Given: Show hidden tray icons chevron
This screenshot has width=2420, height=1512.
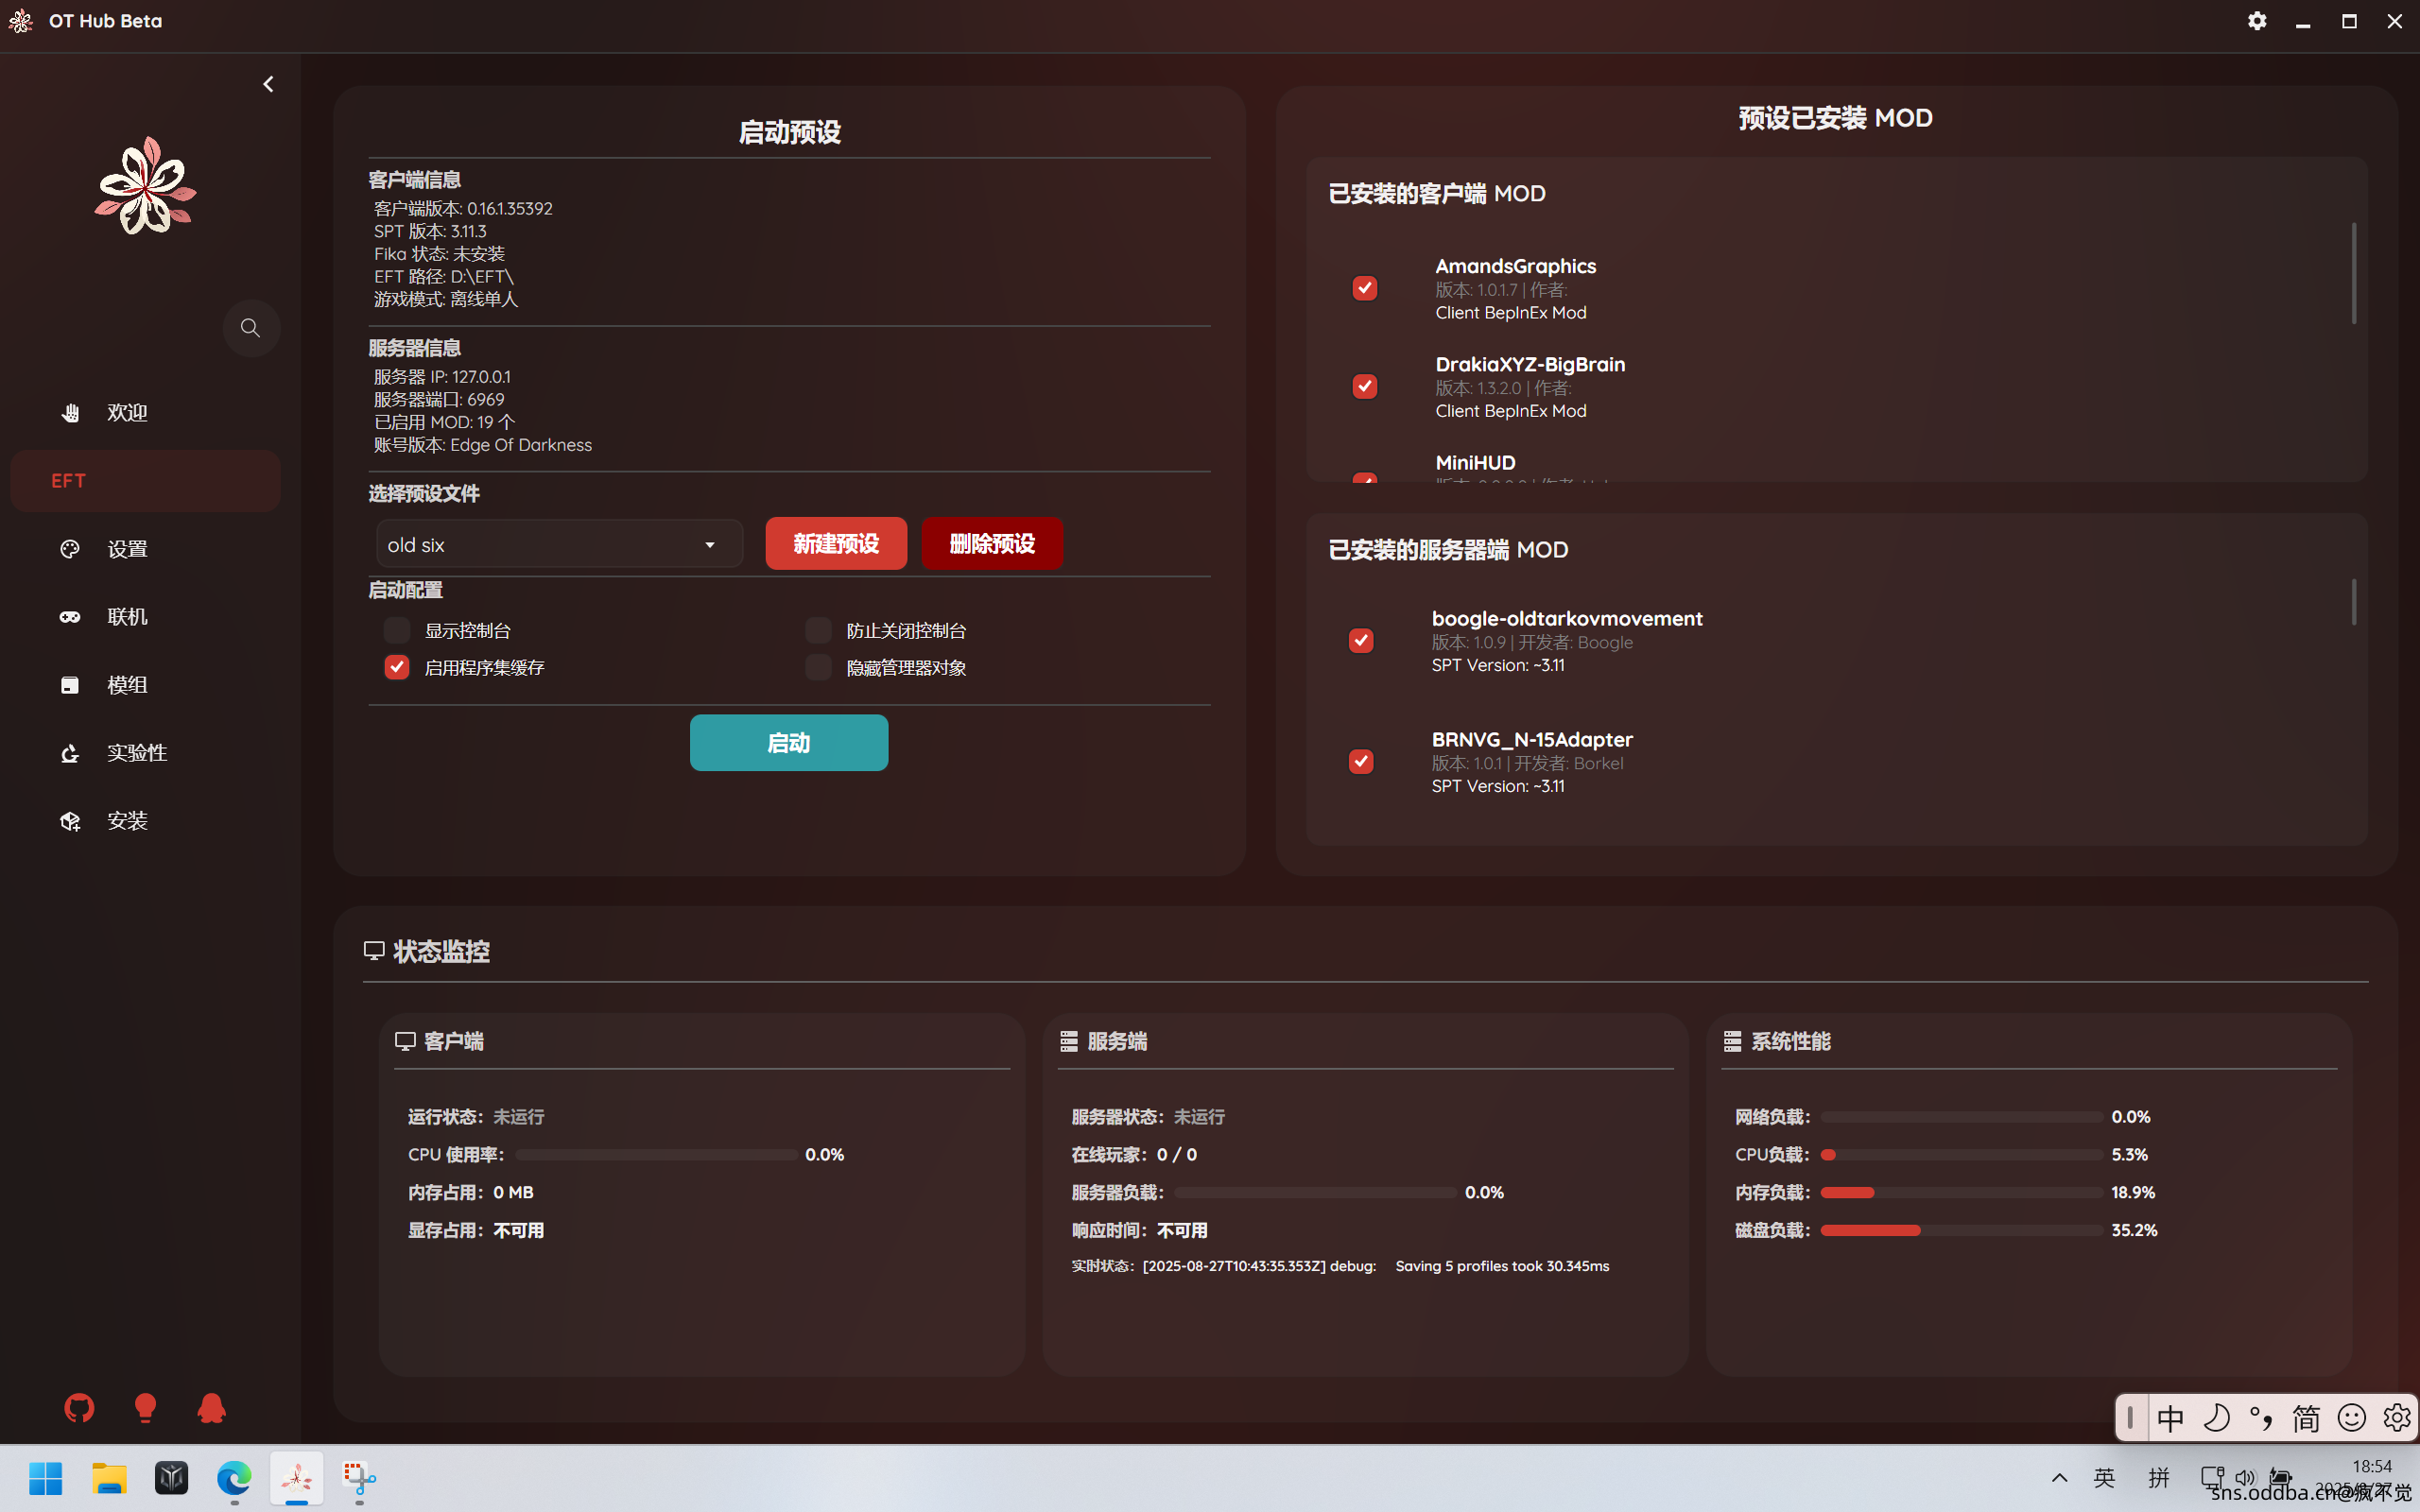Looking at the screenshot, I should click(x=2059, y=1478).
